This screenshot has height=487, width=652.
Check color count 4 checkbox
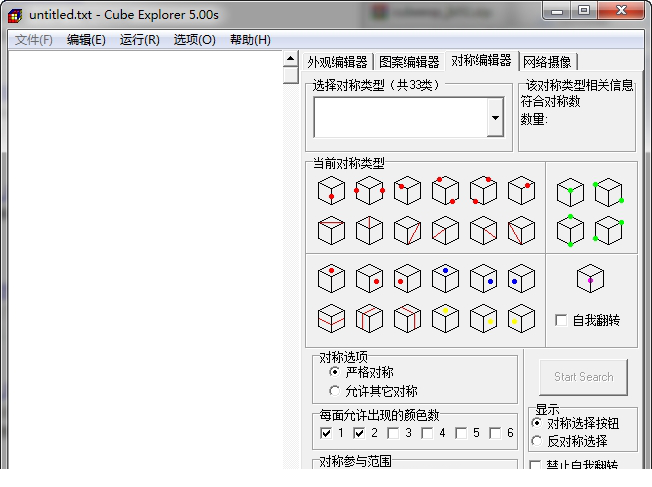click(x=427, y=433)
